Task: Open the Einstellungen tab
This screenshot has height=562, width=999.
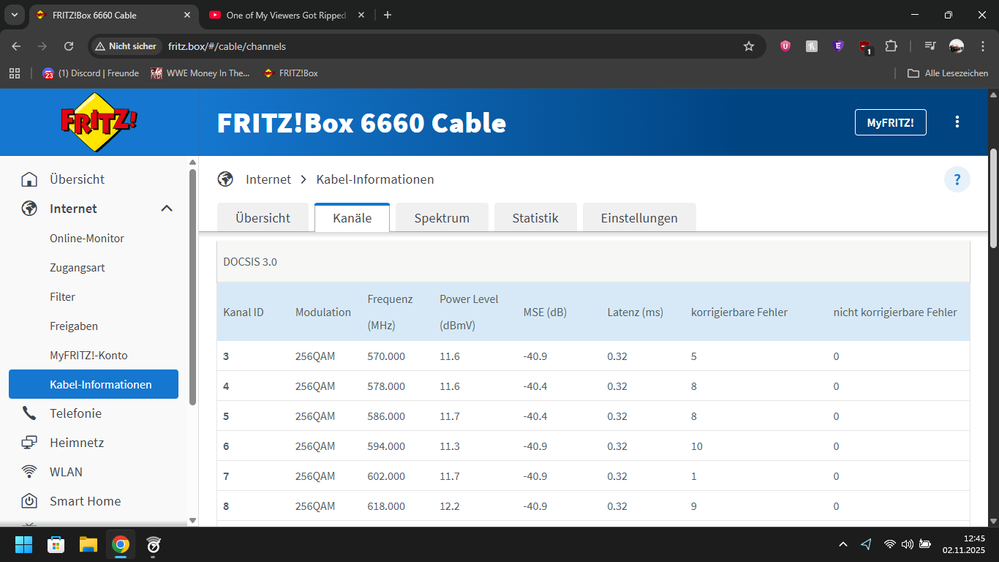Action: pos(639,218)
